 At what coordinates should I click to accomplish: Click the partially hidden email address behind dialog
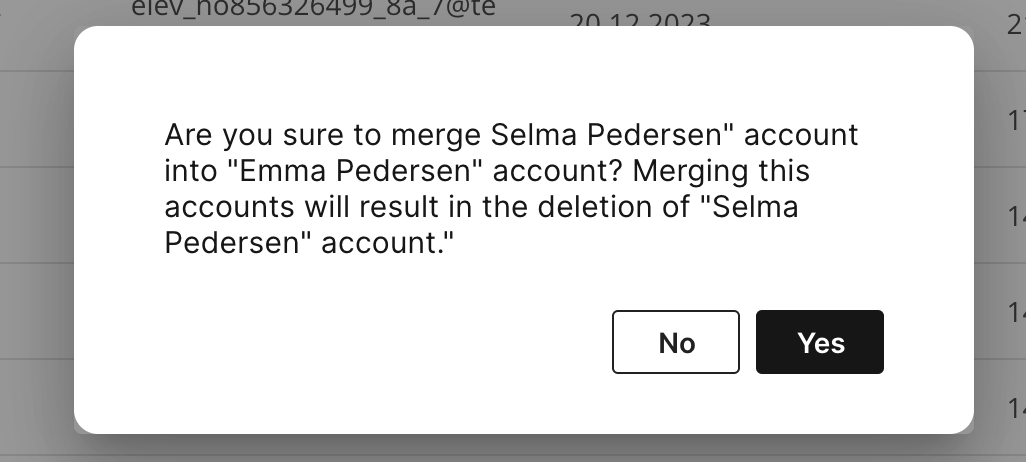pos(314,10)
